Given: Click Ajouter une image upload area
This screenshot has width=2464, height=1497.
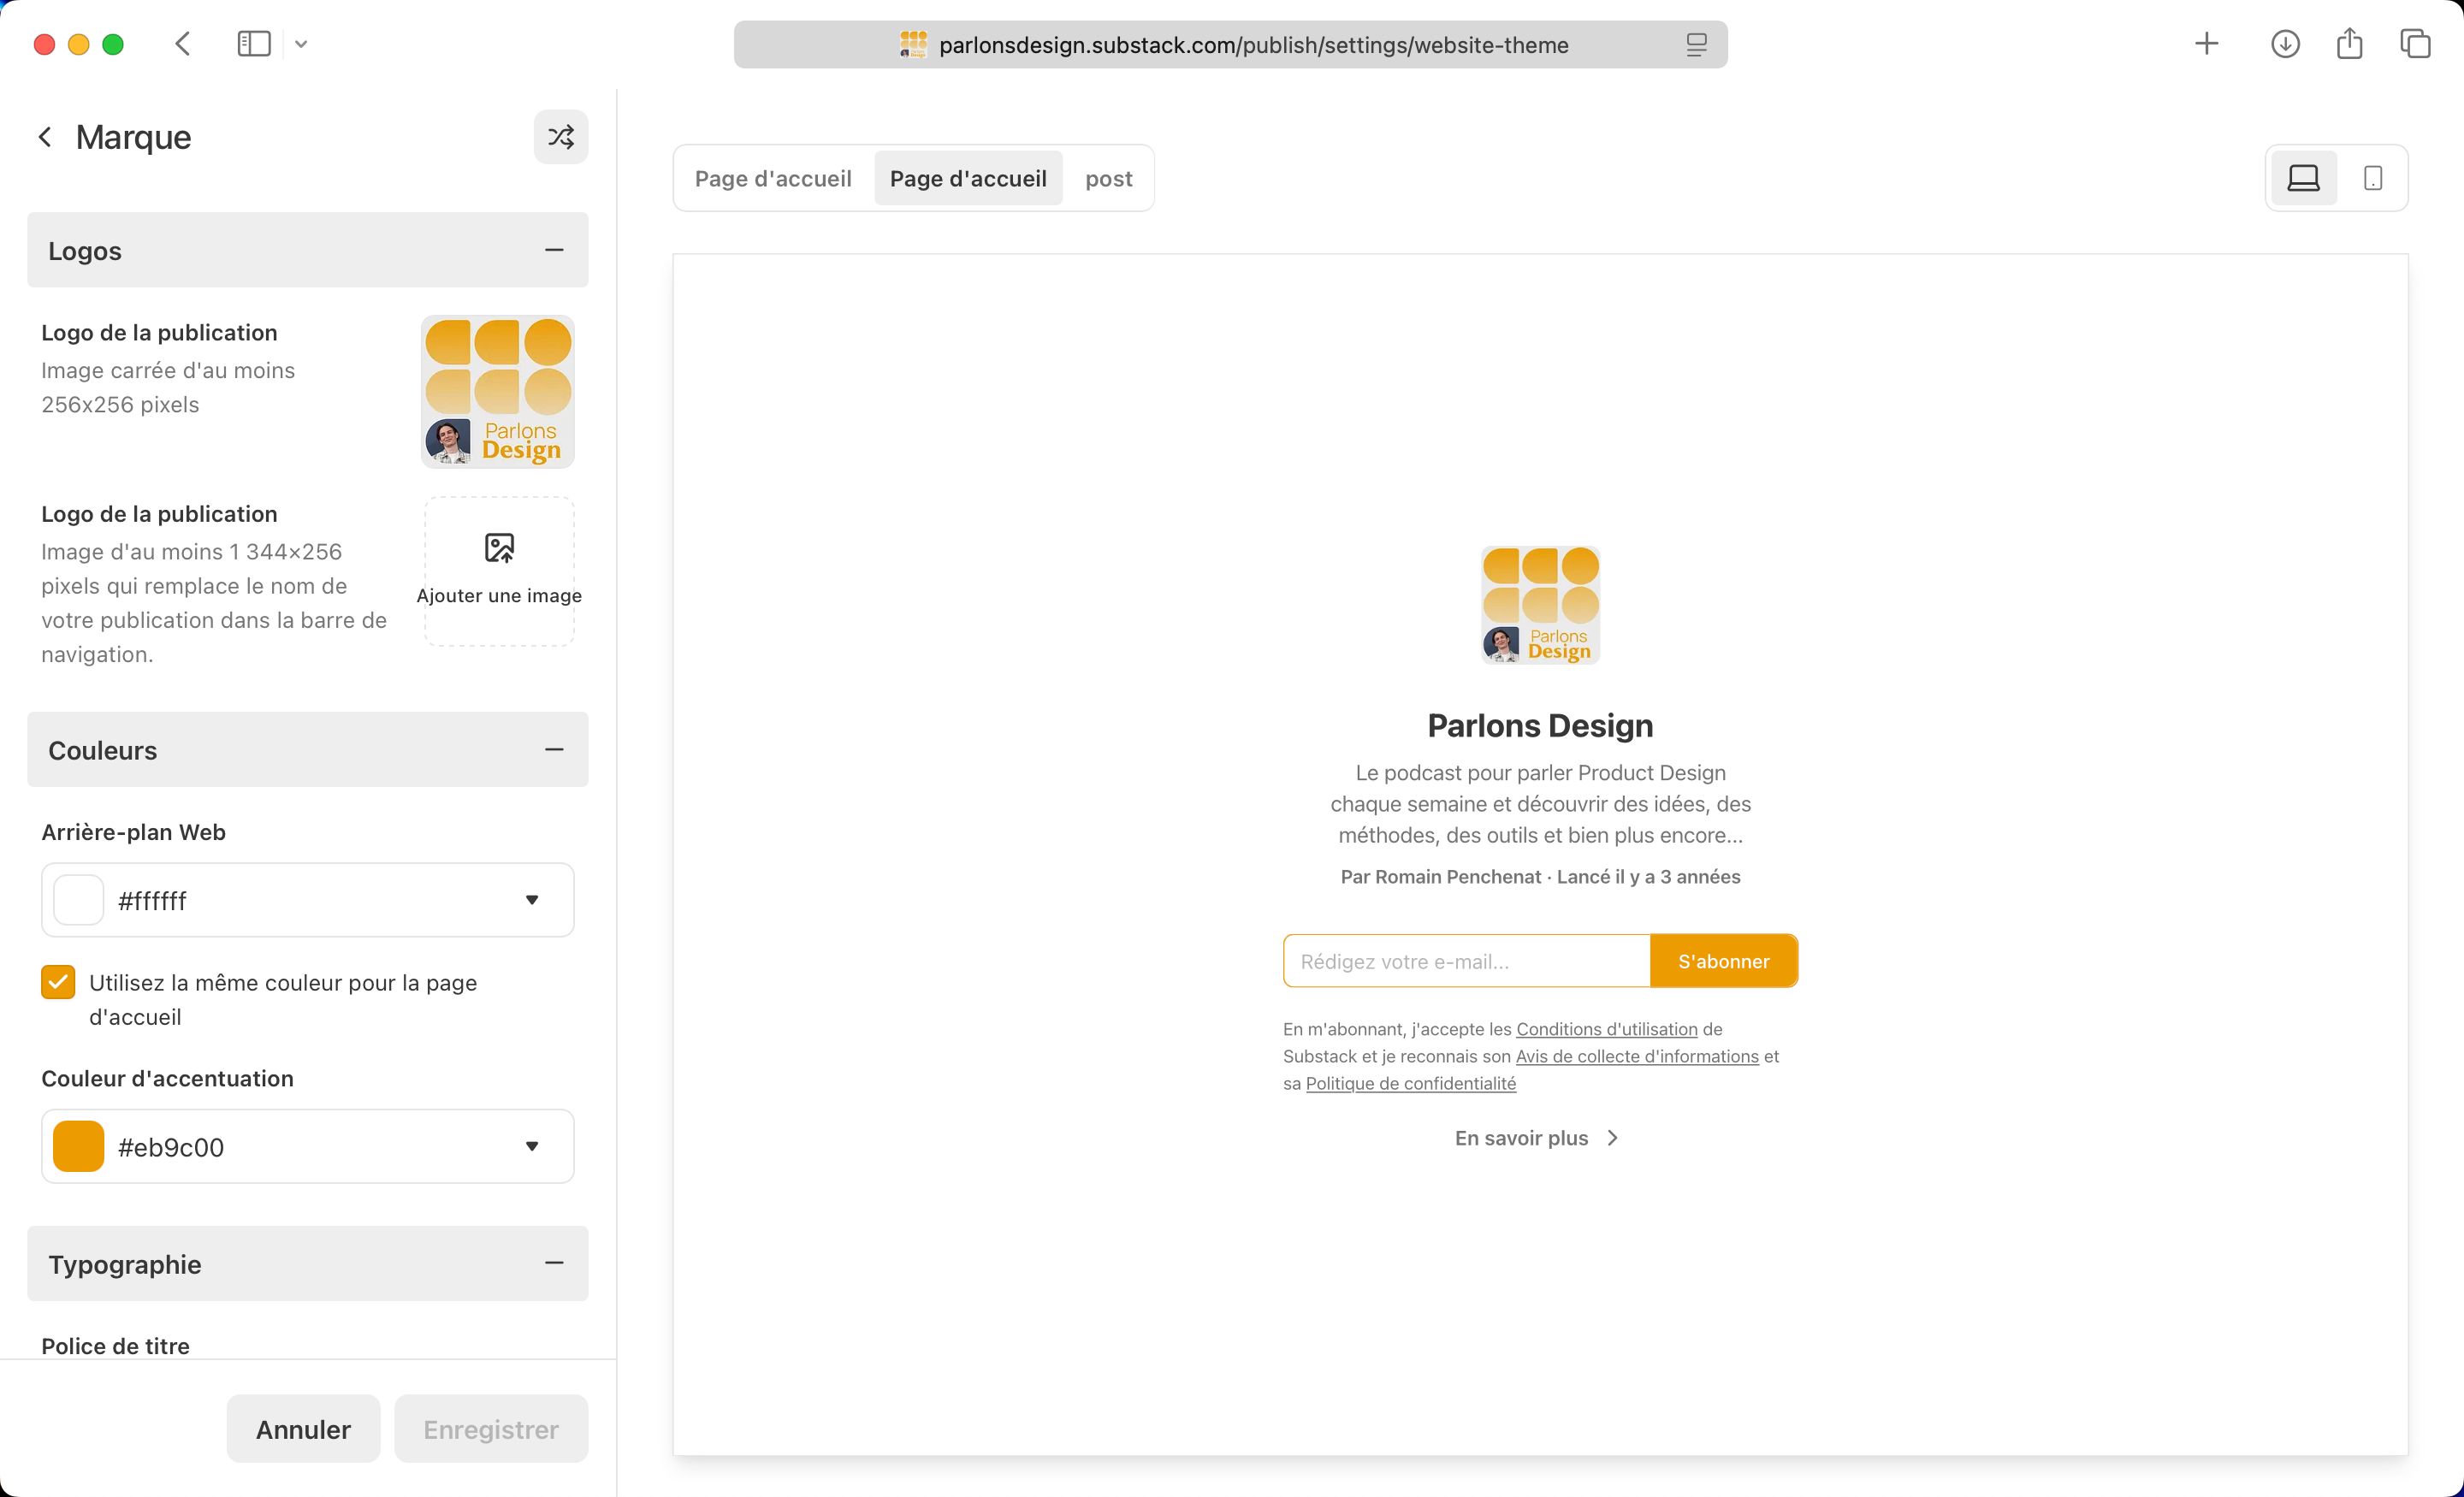Looking at the screenshot, I should pyautogui.click(x=499, y=571).
